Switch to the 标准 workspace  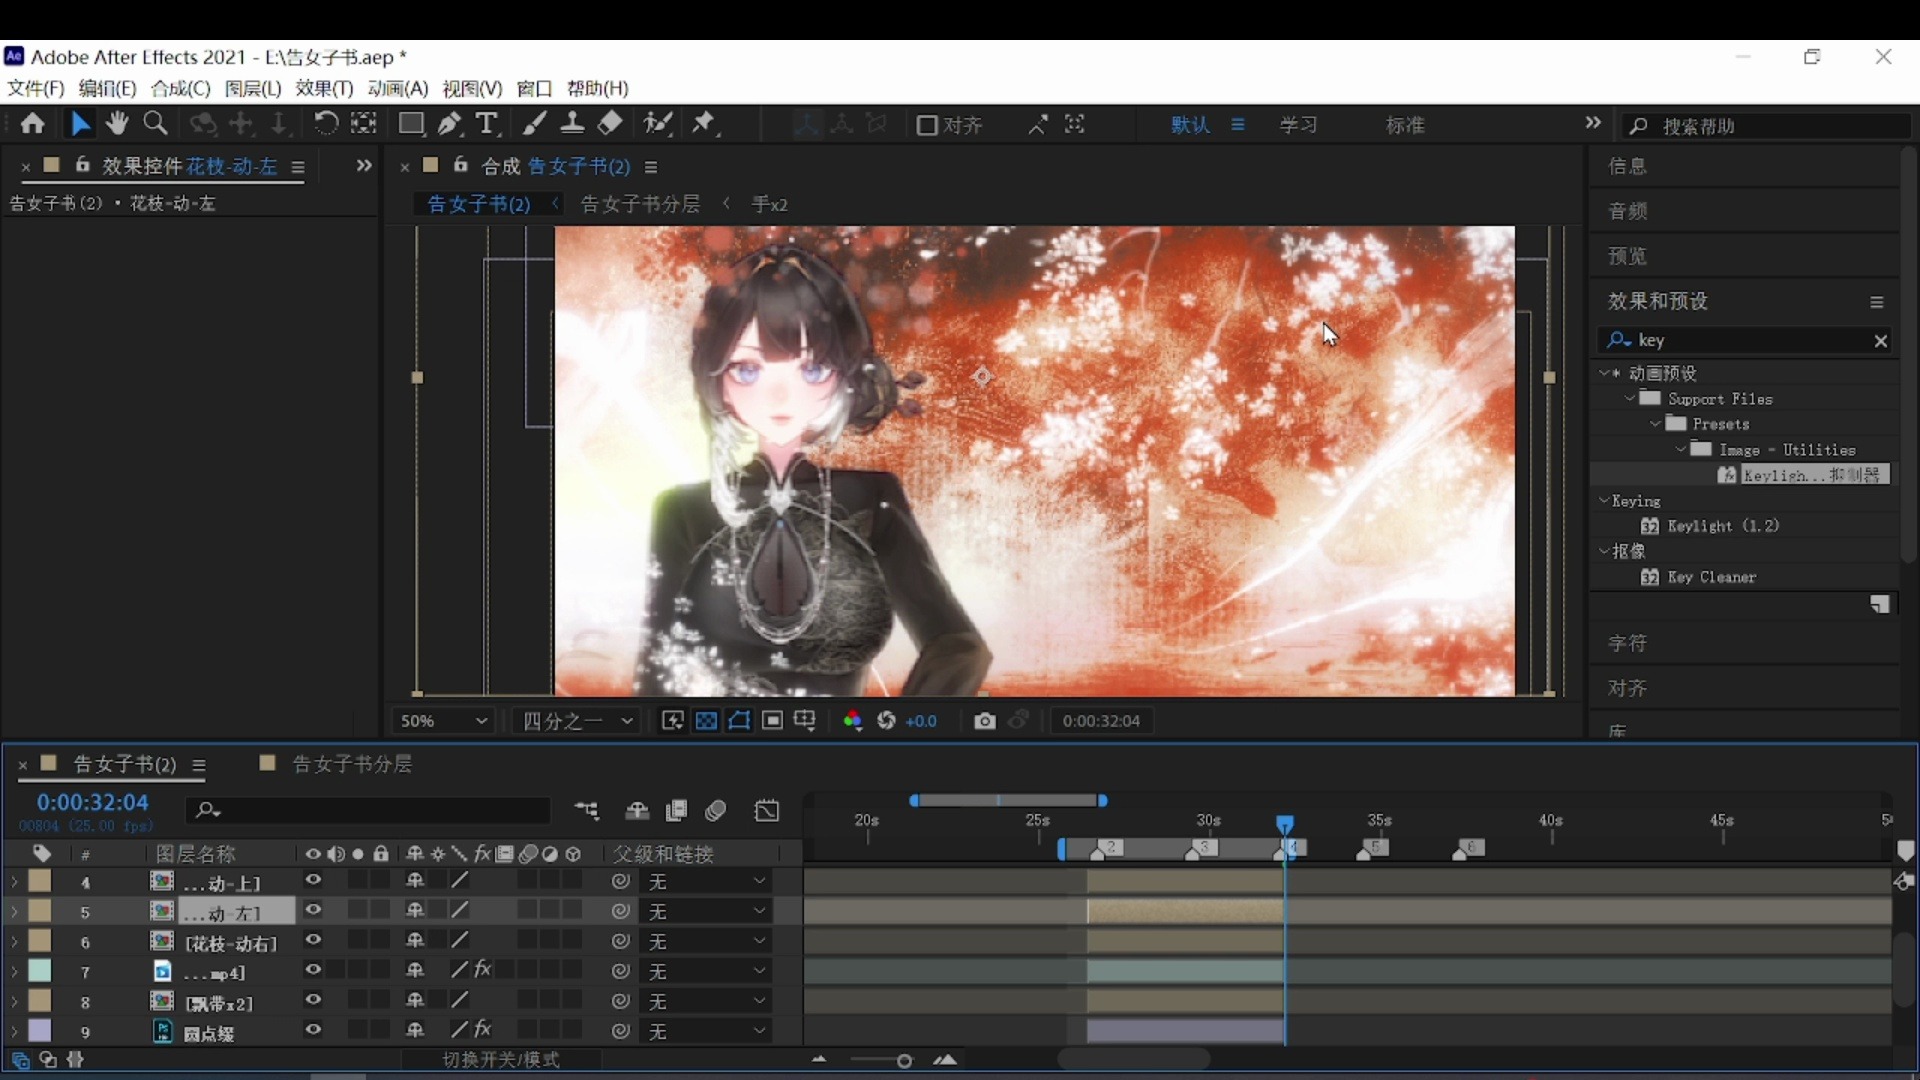pos(1405,125)
